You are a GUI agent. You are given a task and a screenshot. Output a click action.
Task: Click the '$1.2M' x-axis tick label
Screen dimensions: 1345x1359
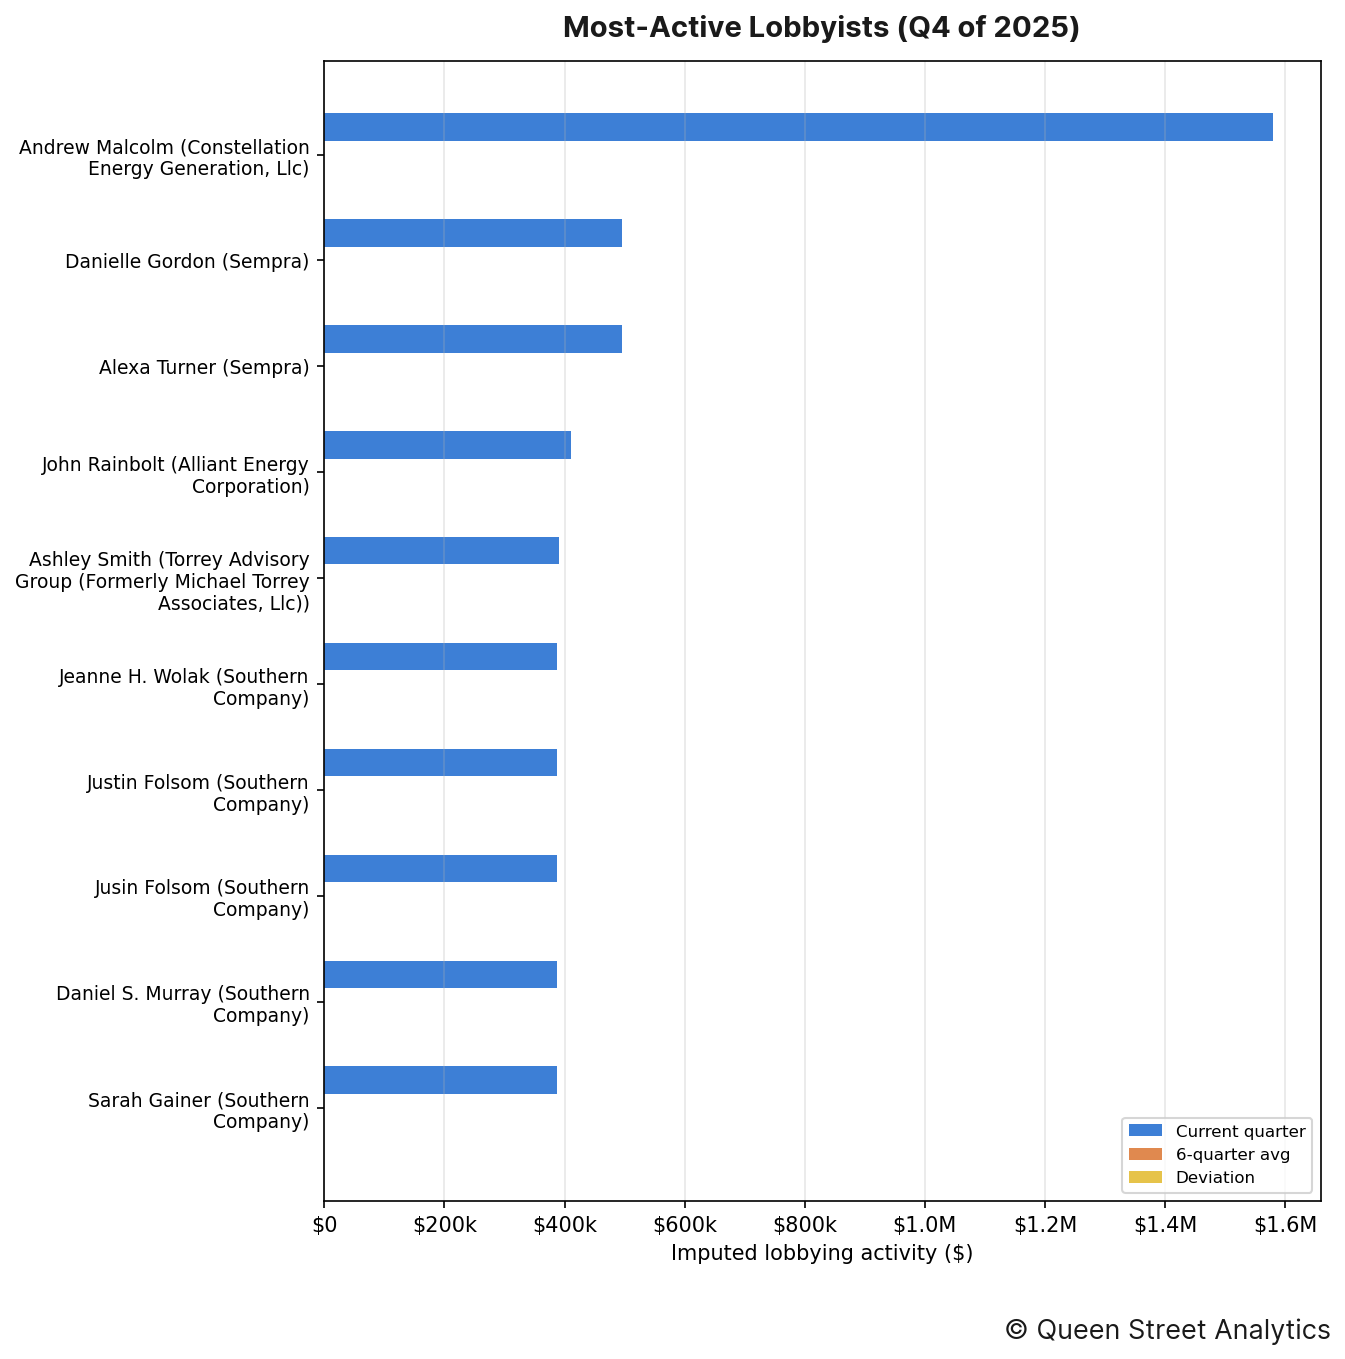coord(1045,1224)
